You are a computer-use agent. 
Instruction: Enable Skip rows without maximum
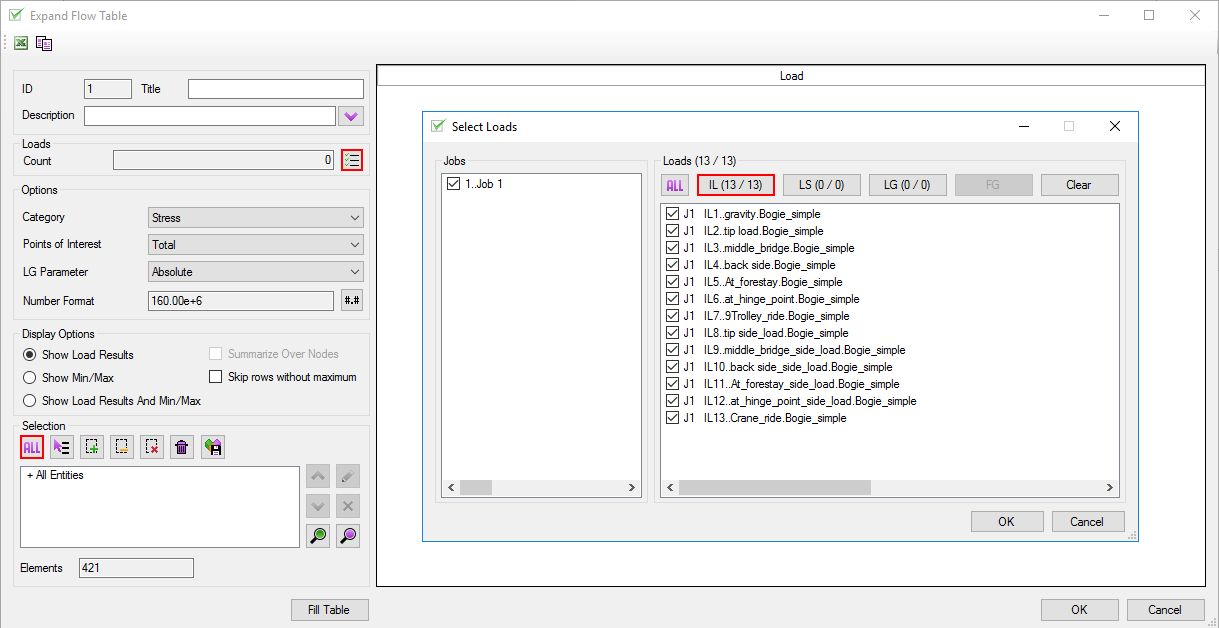(215, 377)
